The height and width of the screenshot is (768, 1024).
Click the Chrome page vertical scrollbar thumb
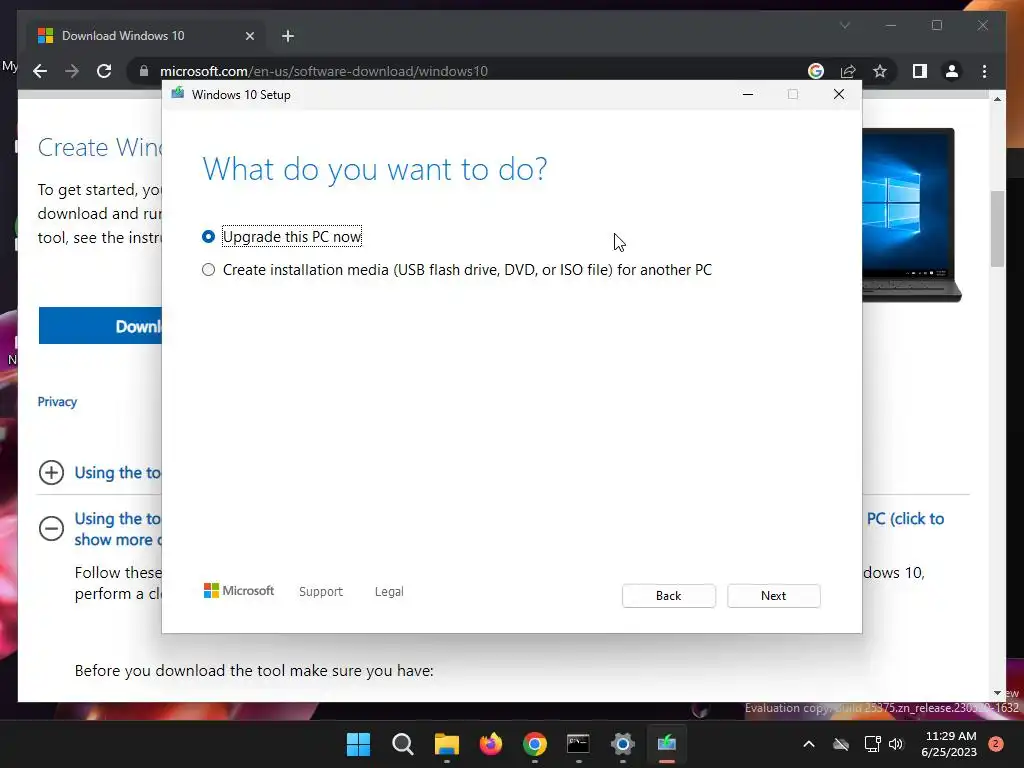[x=997, y=229]
